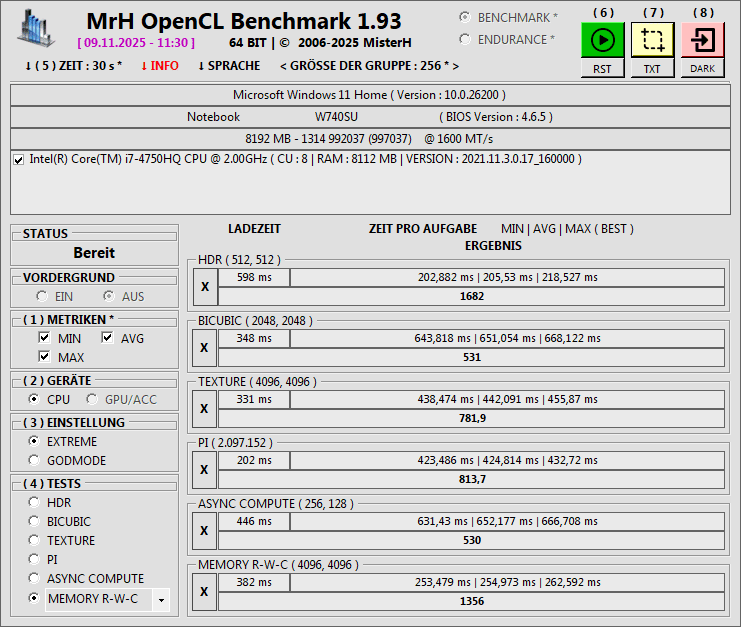Select the BICUBIC test radio button
The image size is (741, 627).
tap(34, 521)
